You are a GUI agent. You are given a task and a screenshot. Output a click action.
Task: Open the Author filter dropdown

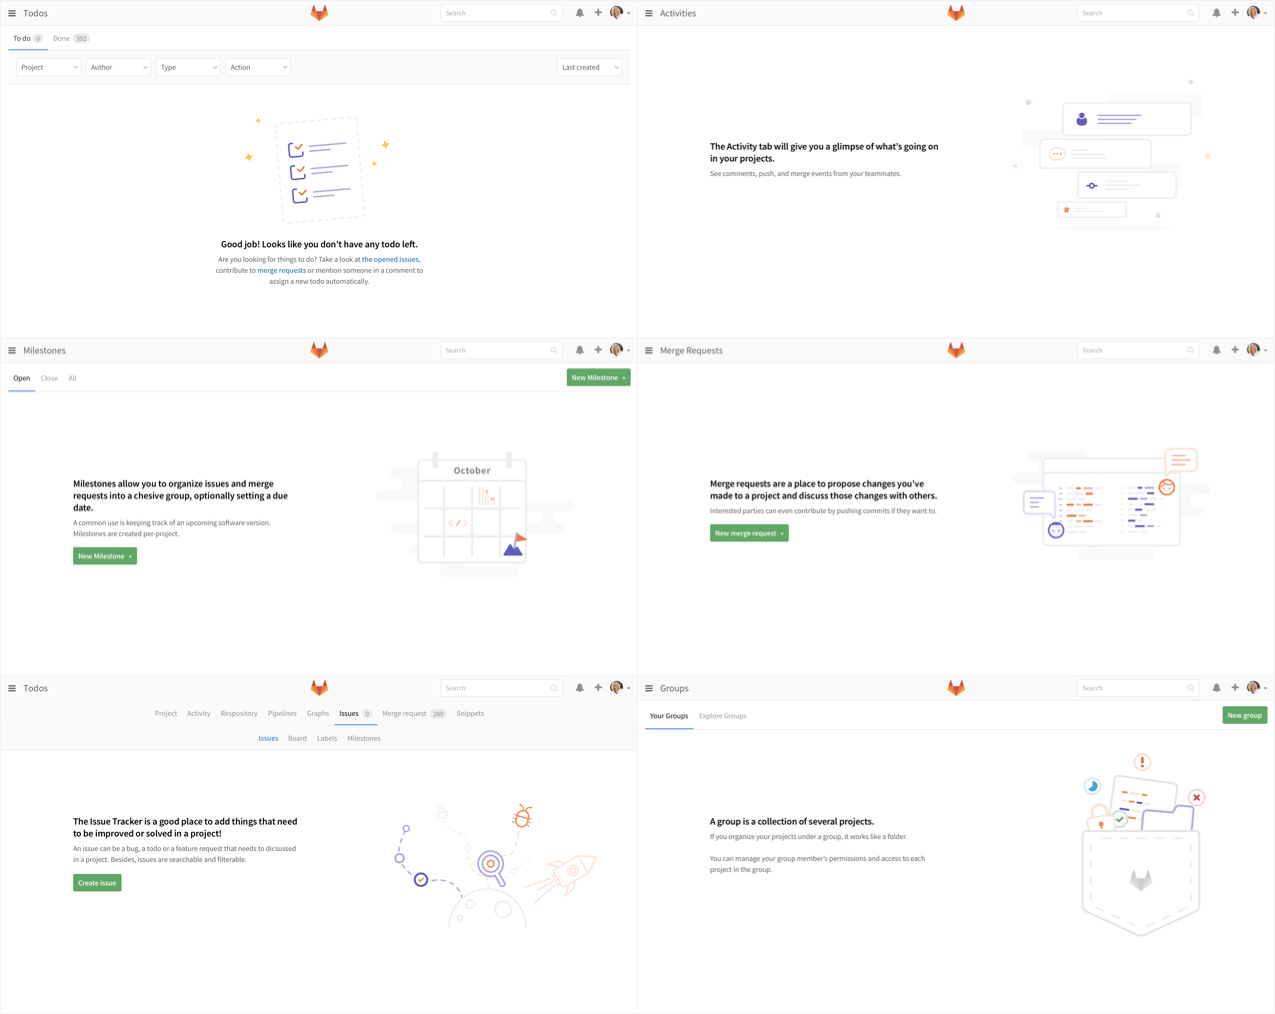118,67
